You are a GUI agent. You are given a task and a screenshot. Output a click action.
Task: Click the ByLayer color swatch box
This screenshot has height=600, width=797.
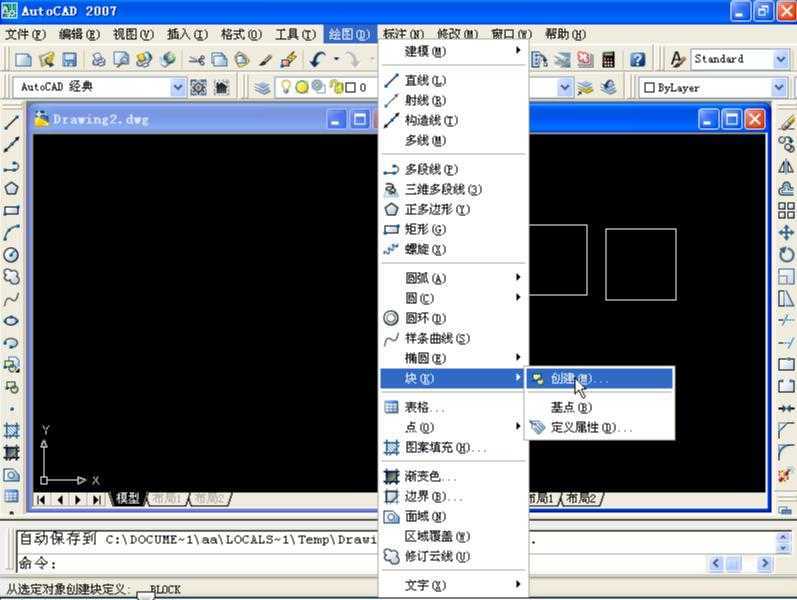(x=649, y=87)
